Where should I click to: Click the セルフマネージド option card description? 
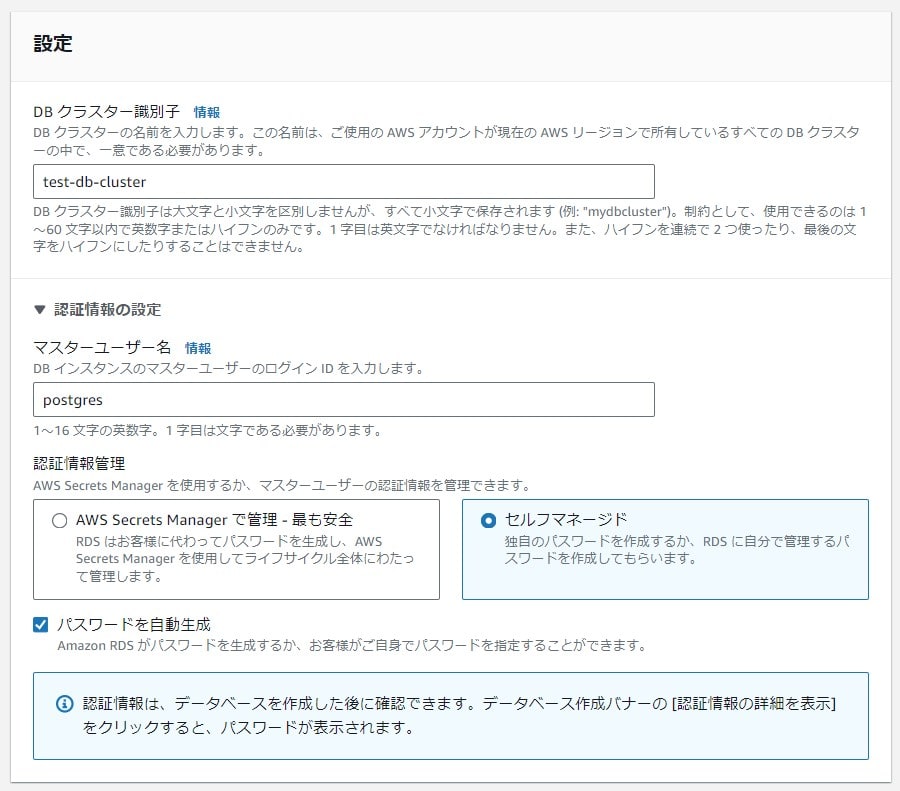677,550
